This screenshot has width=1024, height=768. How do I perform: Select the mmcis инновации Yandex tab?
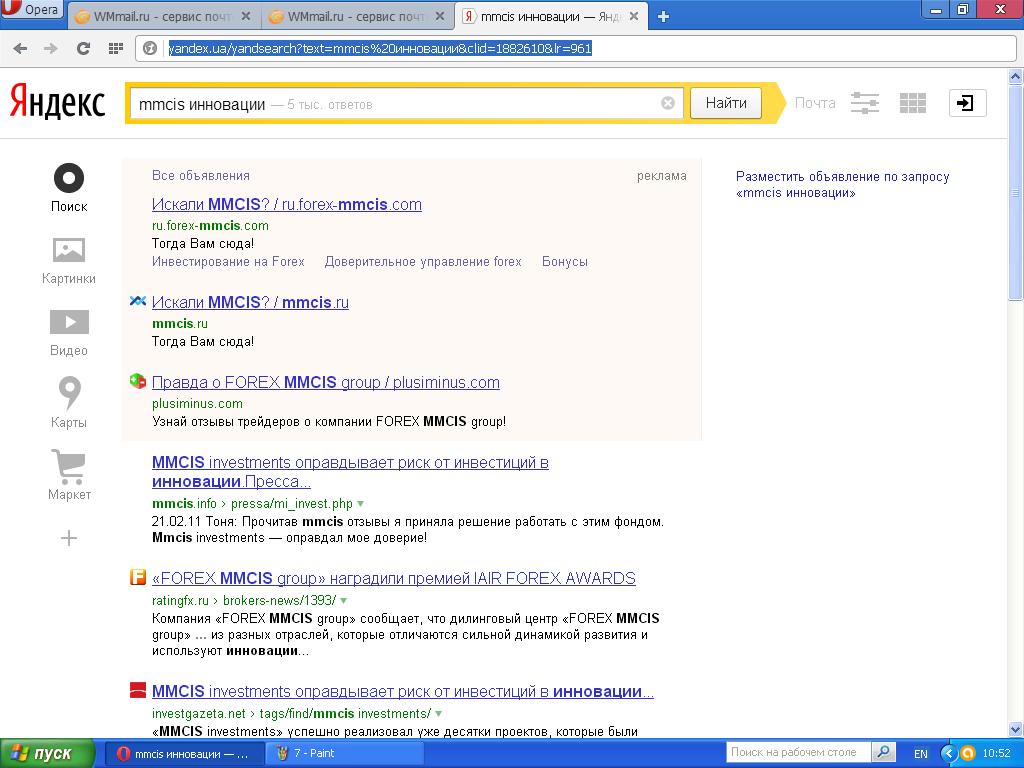coord(552,17)
